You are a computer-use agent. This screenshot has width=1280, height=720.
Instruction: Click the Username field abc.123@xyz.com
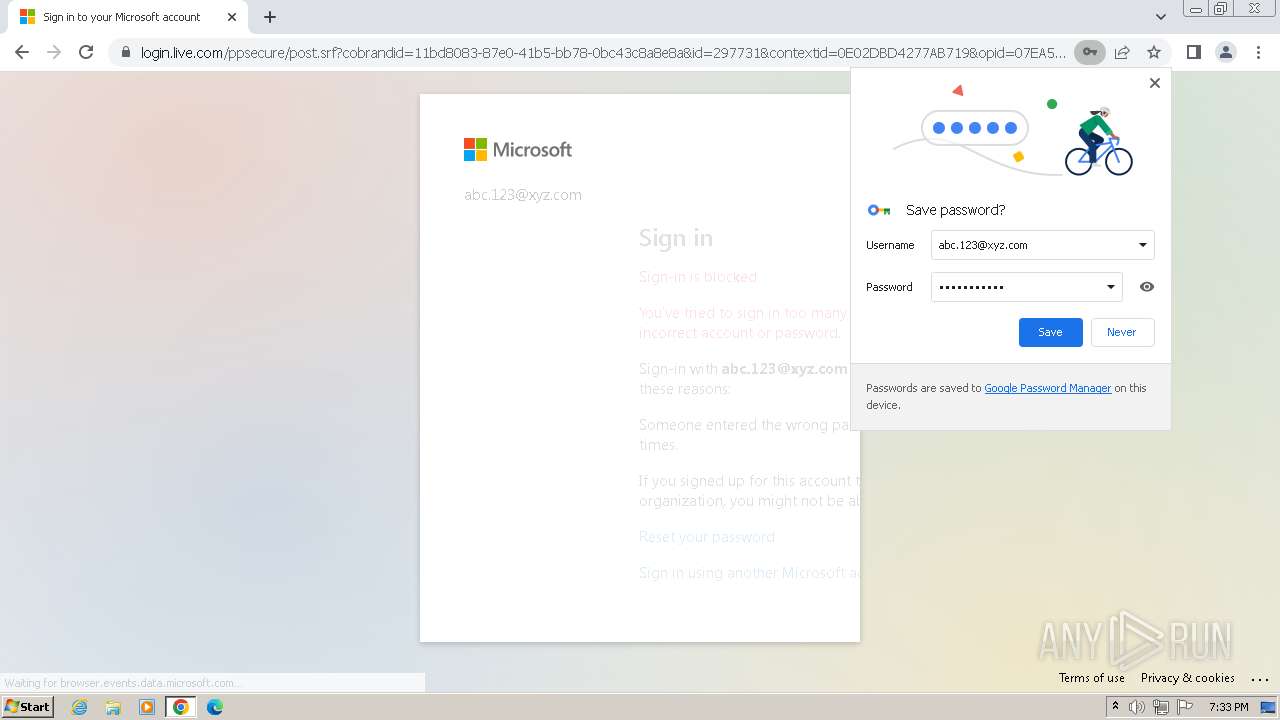point(1042,245)
